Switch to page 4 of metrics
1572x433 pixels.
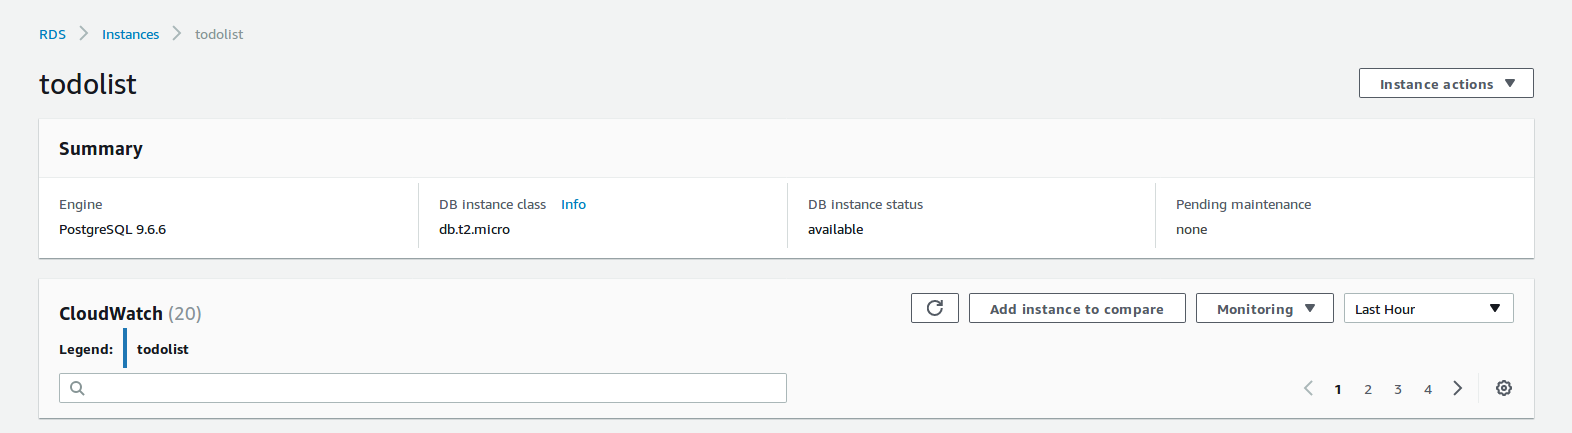1428,389
